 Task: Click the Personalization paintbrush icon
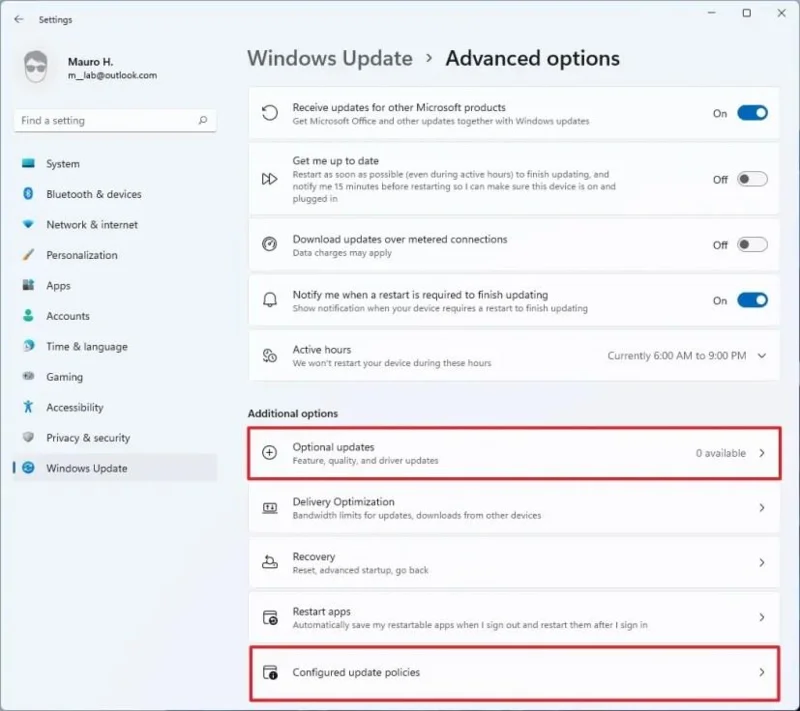[x=29, y=255]
